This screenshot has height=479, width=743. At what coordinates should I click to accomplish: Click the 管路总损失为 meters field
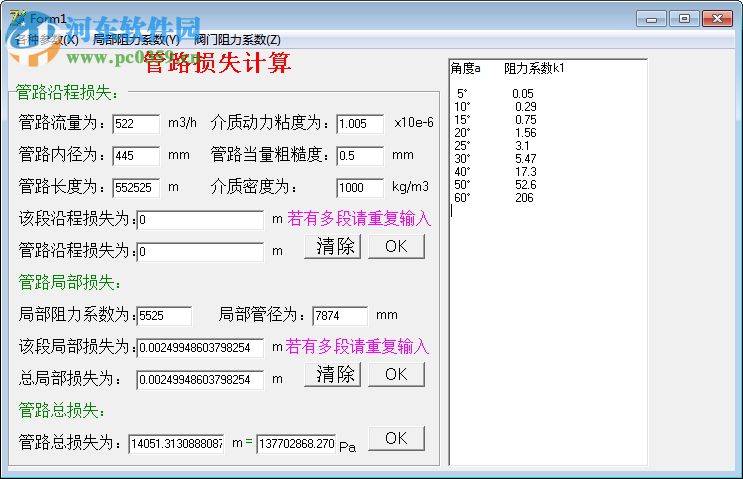click(176, 444)
